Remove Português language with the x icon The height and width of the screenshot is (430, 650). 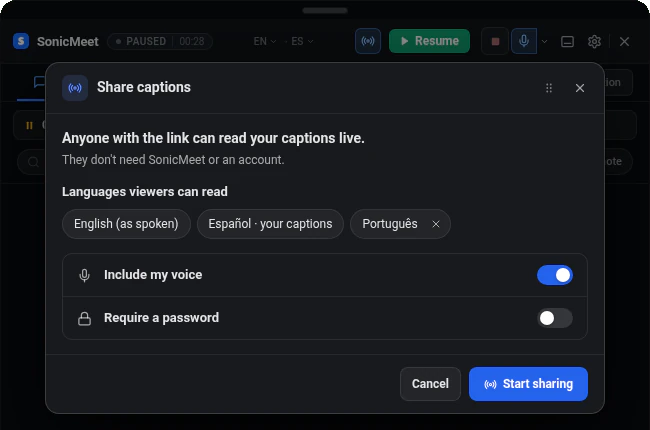coord(436,224)
